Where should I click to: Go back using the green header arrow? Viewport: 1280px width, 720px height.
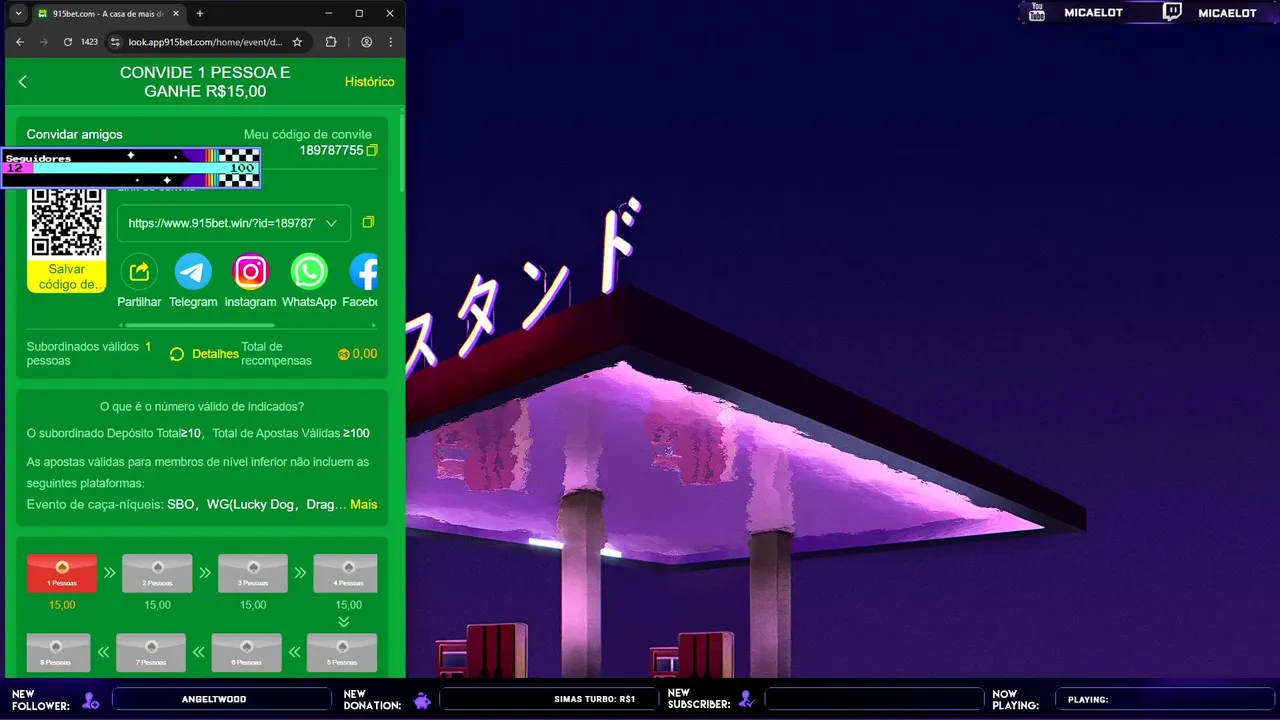coord(23,82)
